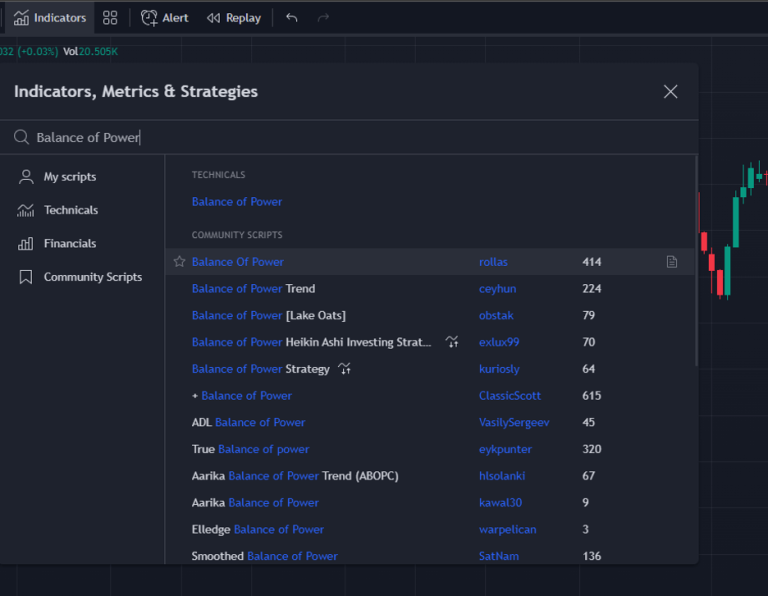Open the layout templates grid icon
The width and height of the screenshot is (768, 596).
[x=110, y=18]
